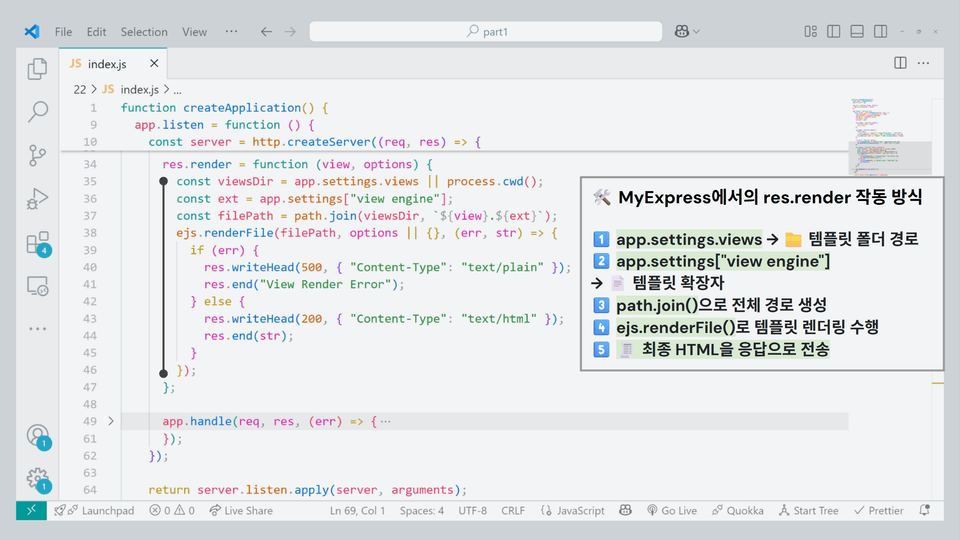This screenshot has width=960, height=540.
Task: Expand breadcrumb chevron after 22
Action: [94, 89]
